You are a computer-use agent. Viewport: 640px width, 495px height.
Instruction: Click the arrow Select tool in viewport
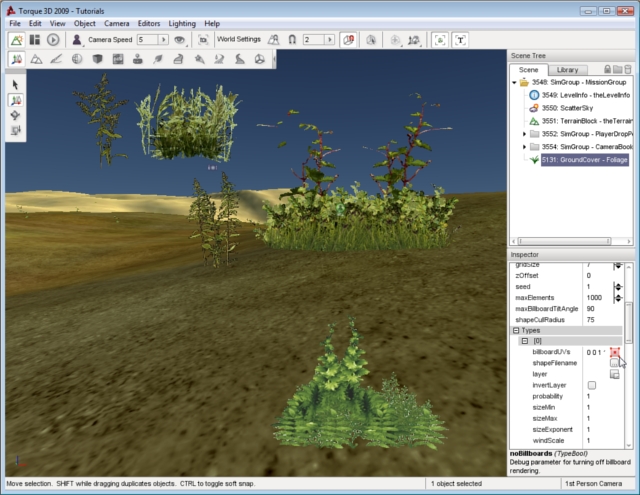pyautogui.click(x=17, y=85)
